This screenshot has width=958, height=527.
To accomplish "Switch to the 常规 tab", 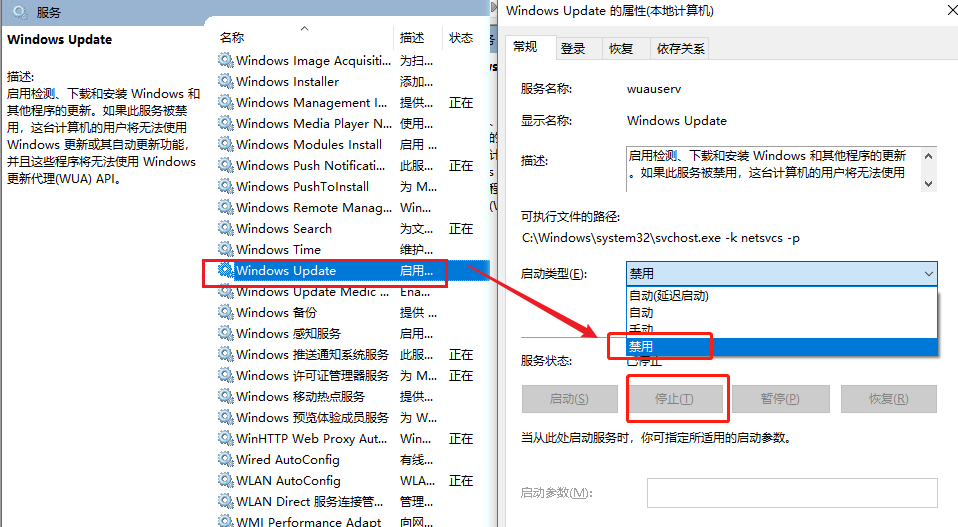I will pos(525,47).
